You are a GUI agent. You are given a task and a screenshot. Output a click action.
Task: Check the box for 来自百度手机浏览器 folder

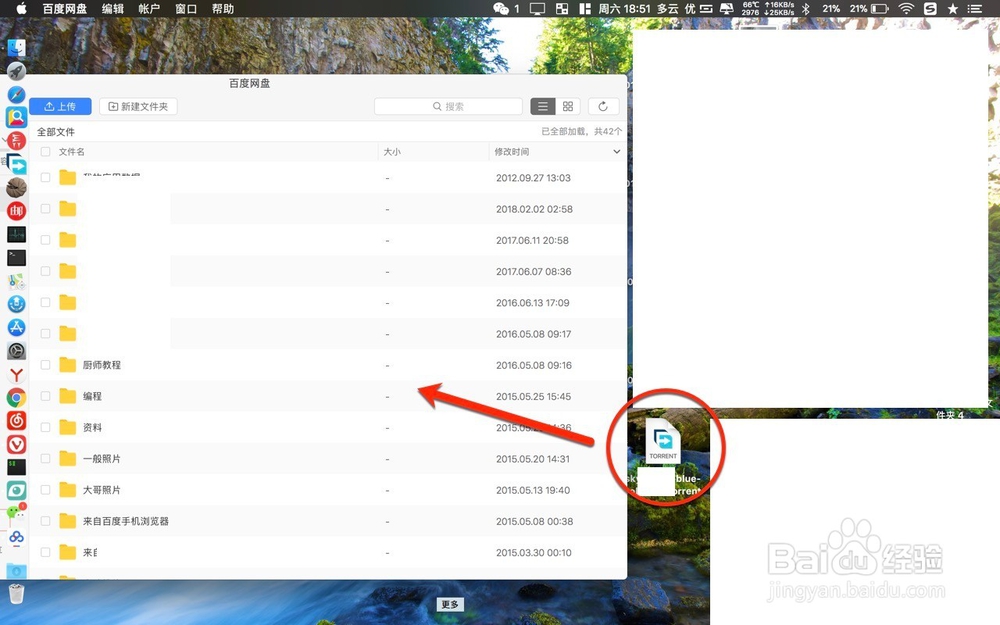(45, 521)
